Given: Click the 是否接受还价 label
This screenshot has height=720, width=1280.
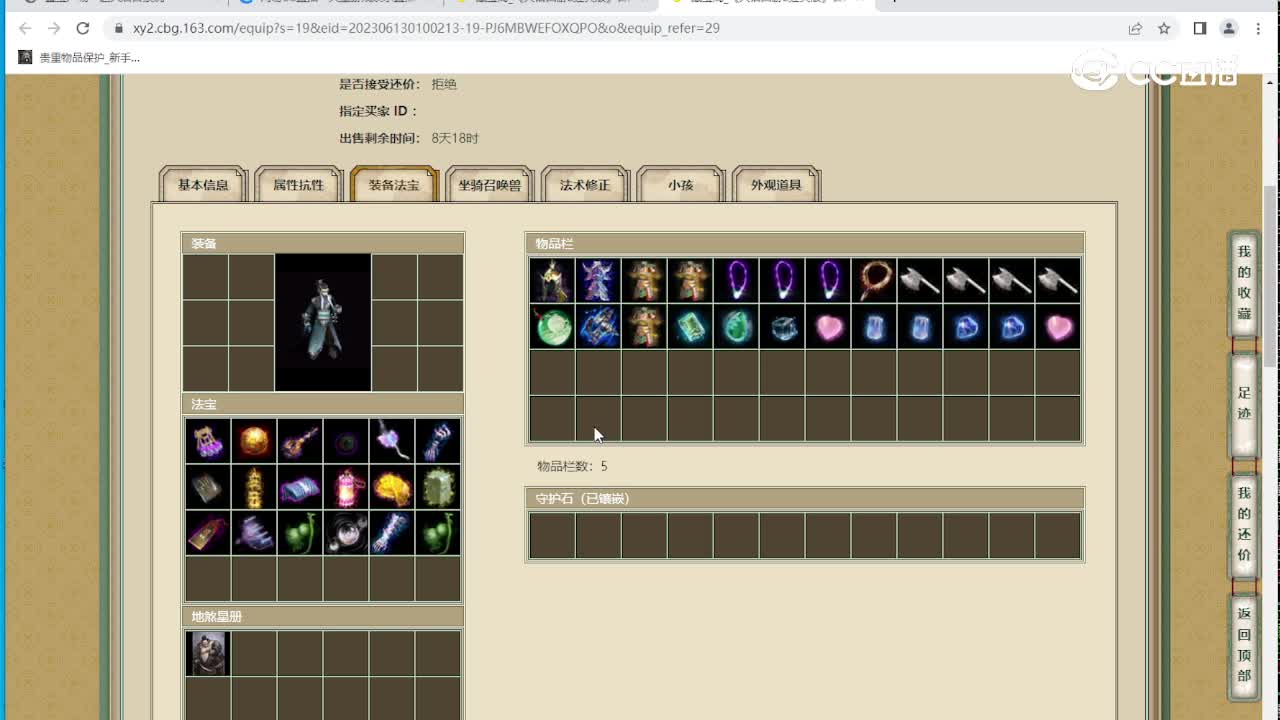Looking at the screenshot, I should point(380,84).
